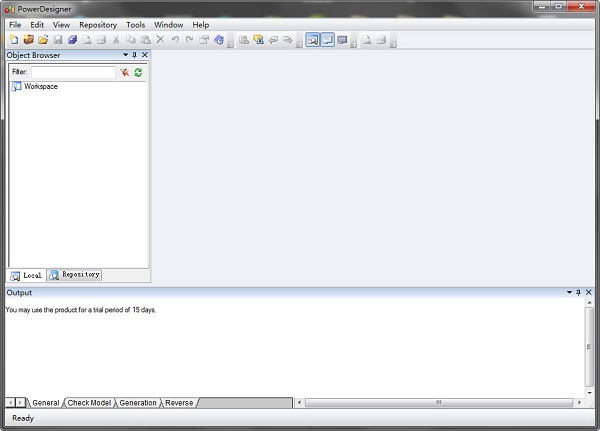The image size is (600, 431).
Task: Click the Paste clipboard icon
Action: tap(145, 39)
